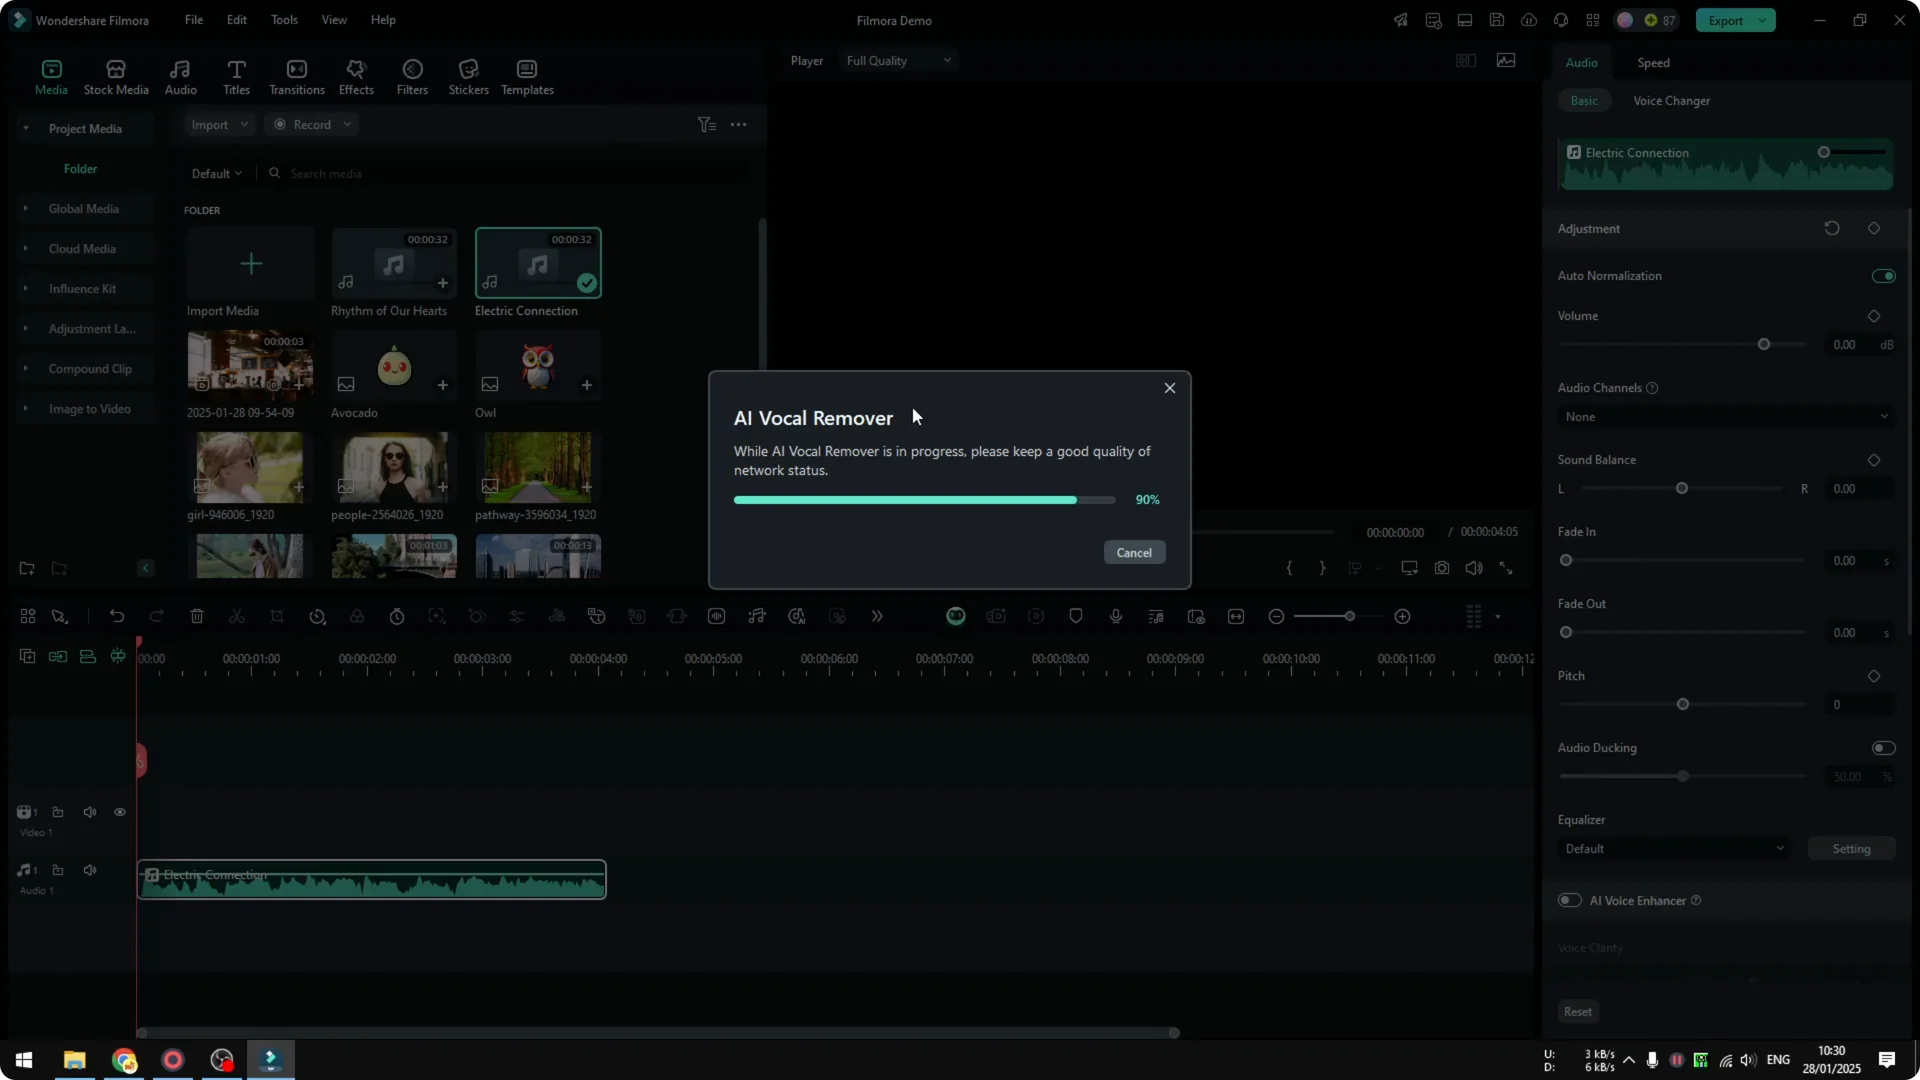Open the Stock Media panel
This screenshot has height=1080, width=1920.
click(x=114, y=76)
